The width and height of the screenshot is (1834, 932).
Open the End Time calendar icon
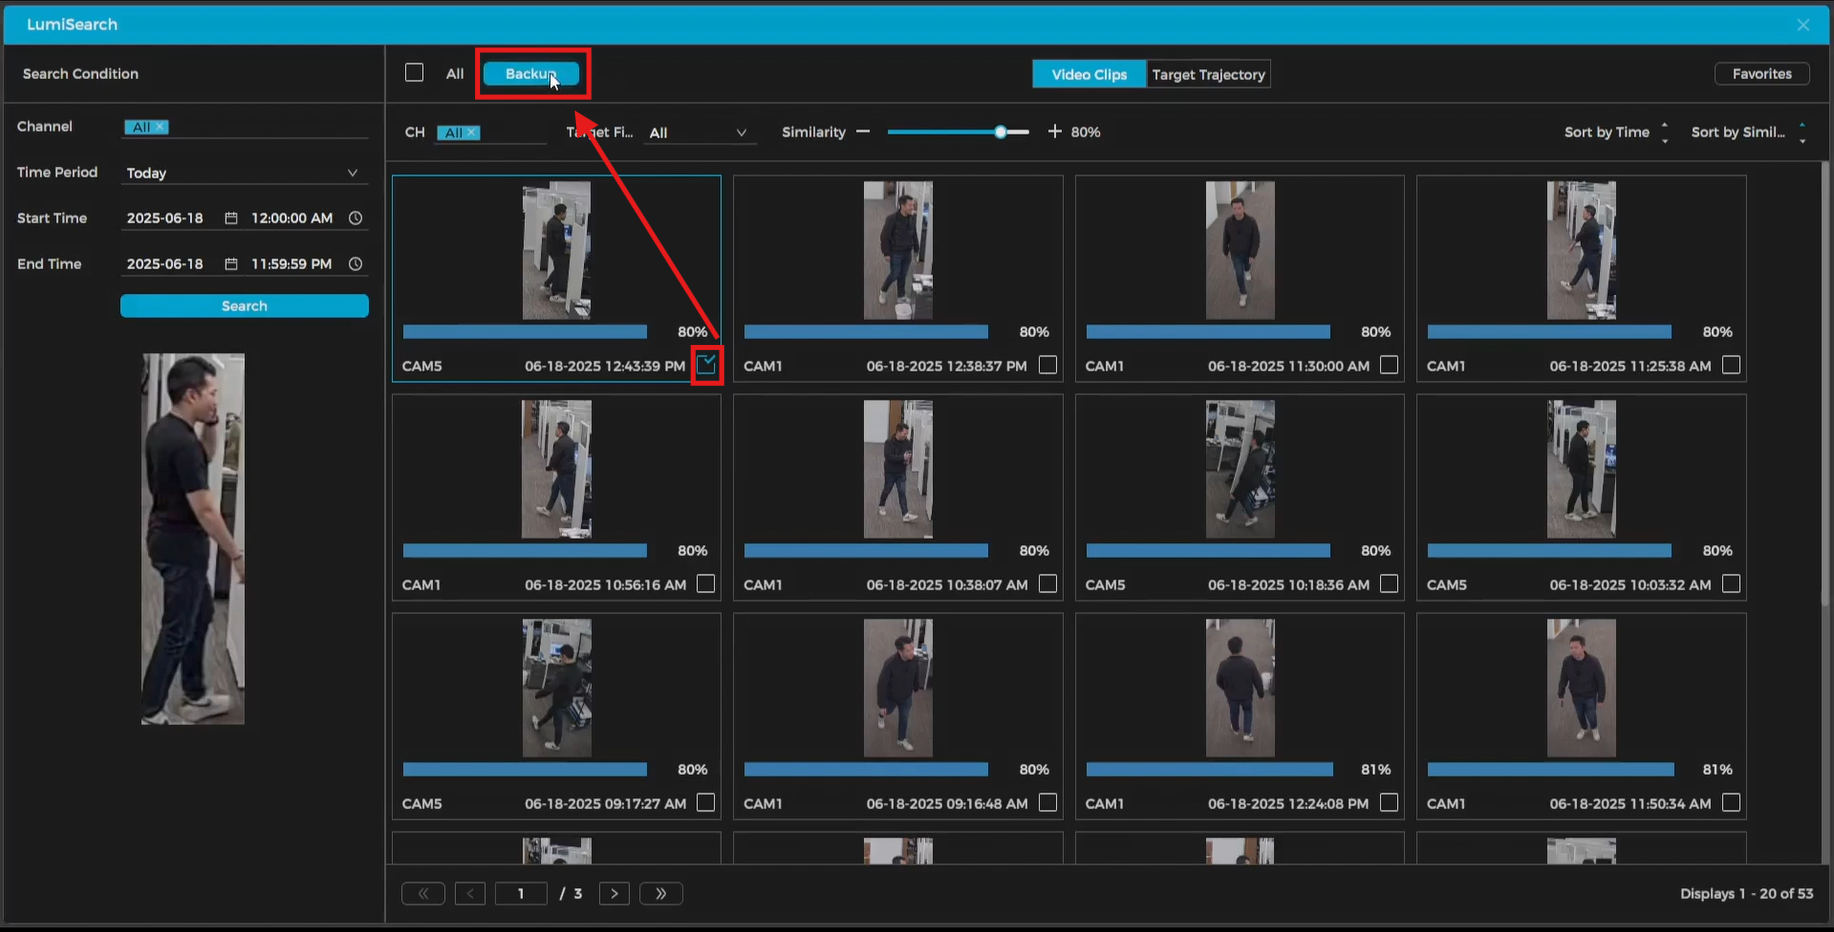pyautogui.click(x=231, y=264)
